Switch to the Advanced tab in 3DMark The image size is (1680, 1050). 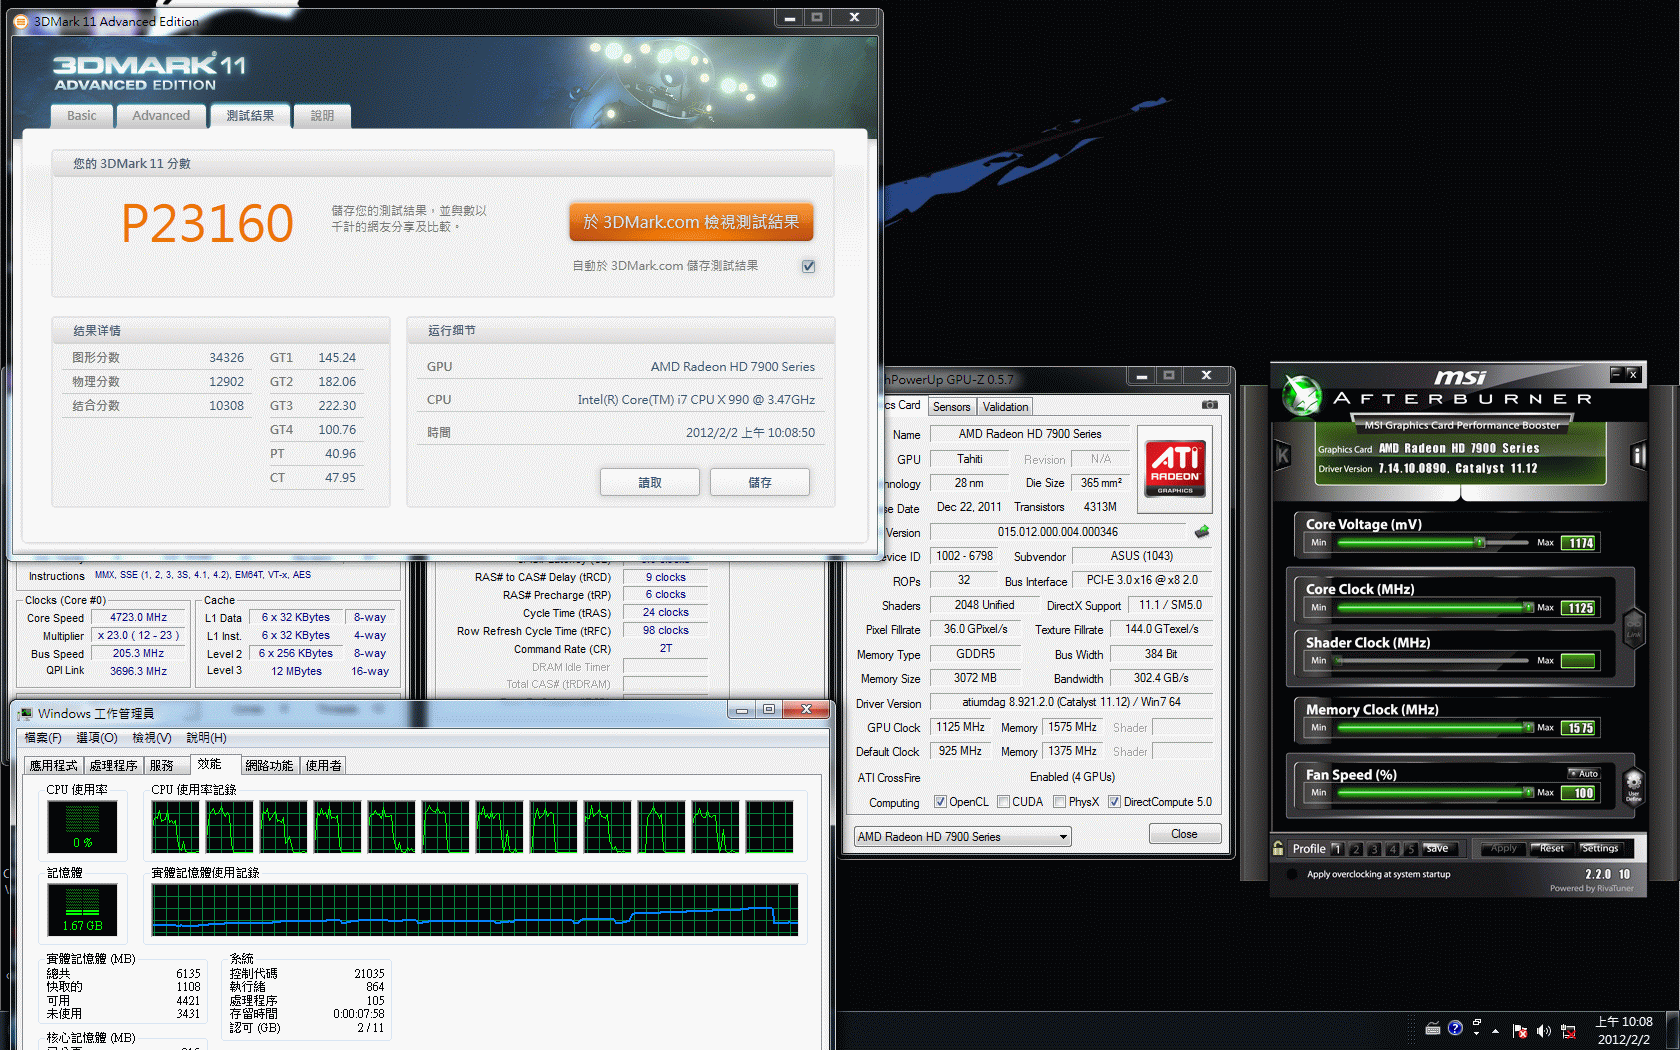(x=161, y=116)
